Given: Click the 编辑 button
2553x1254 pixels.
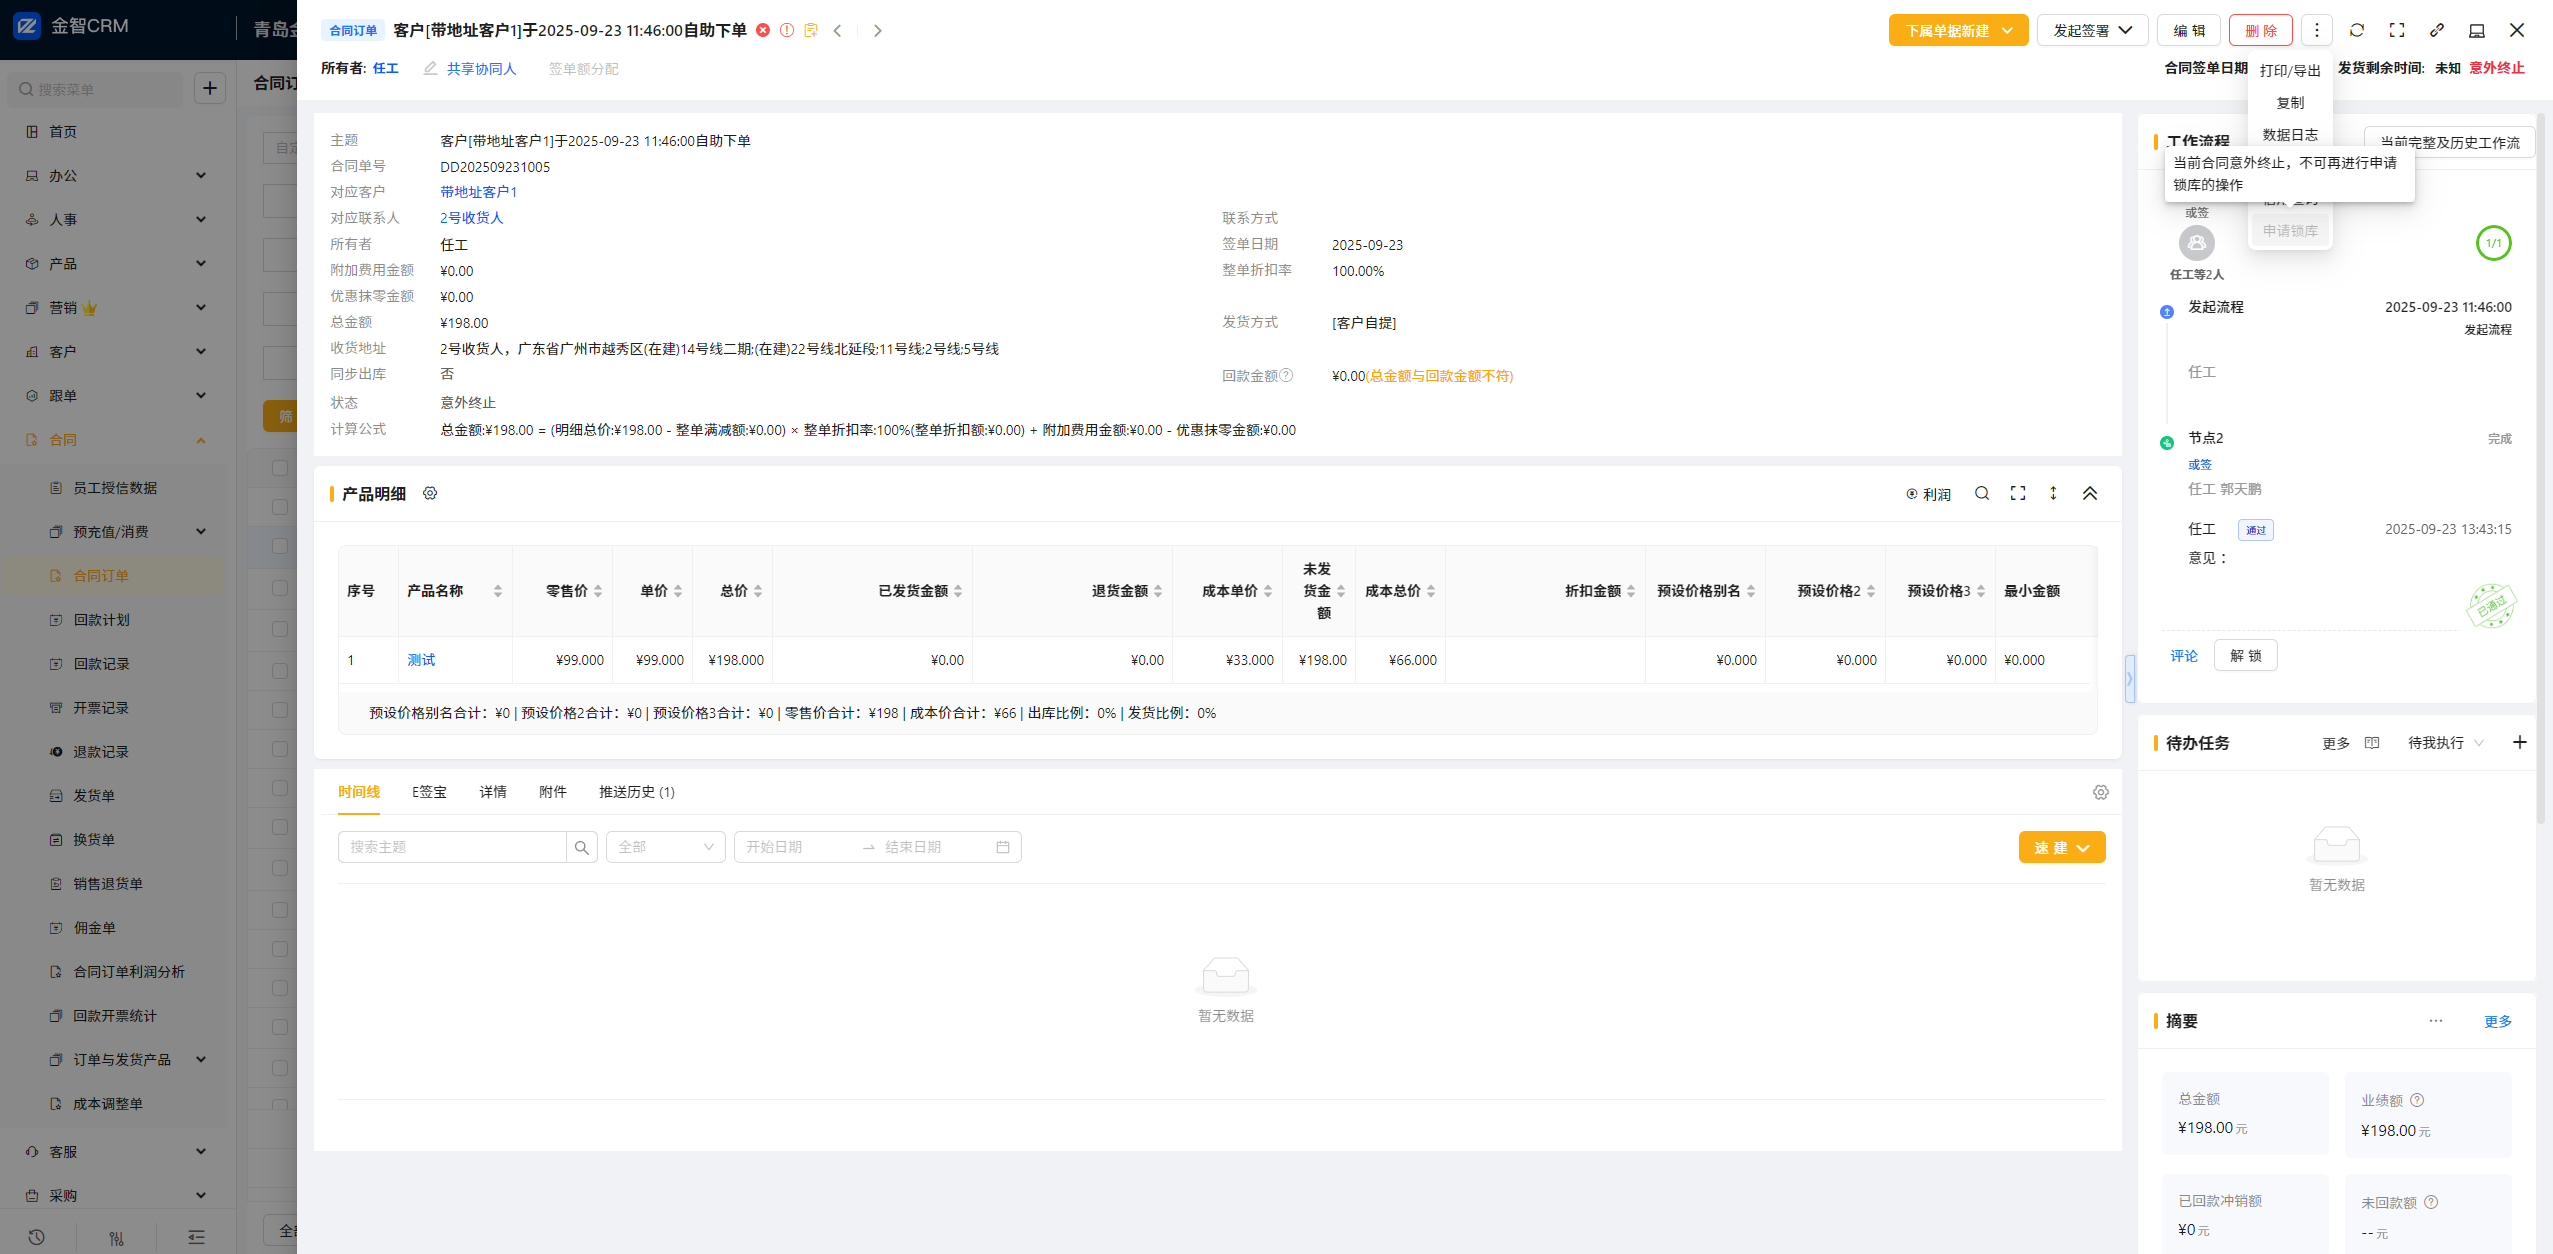Looking at the screenshot, I should coord(2188,31).
